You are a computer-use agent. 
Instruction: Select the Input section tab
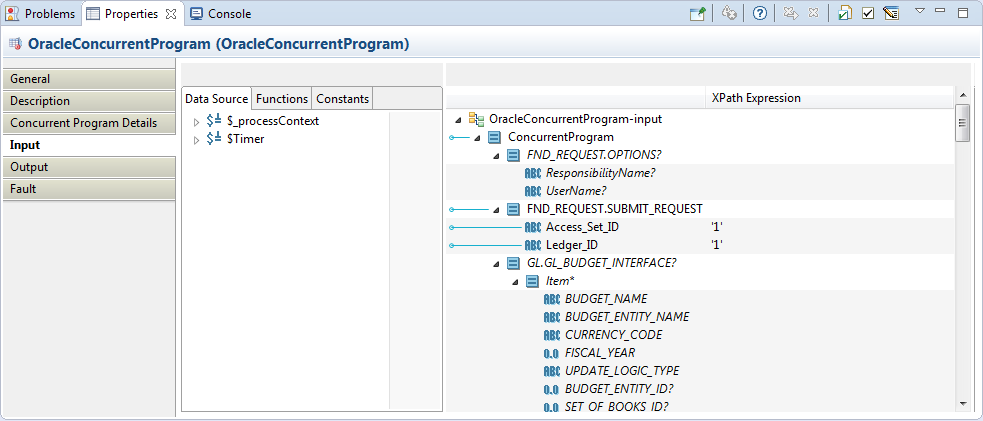(88, 145)
